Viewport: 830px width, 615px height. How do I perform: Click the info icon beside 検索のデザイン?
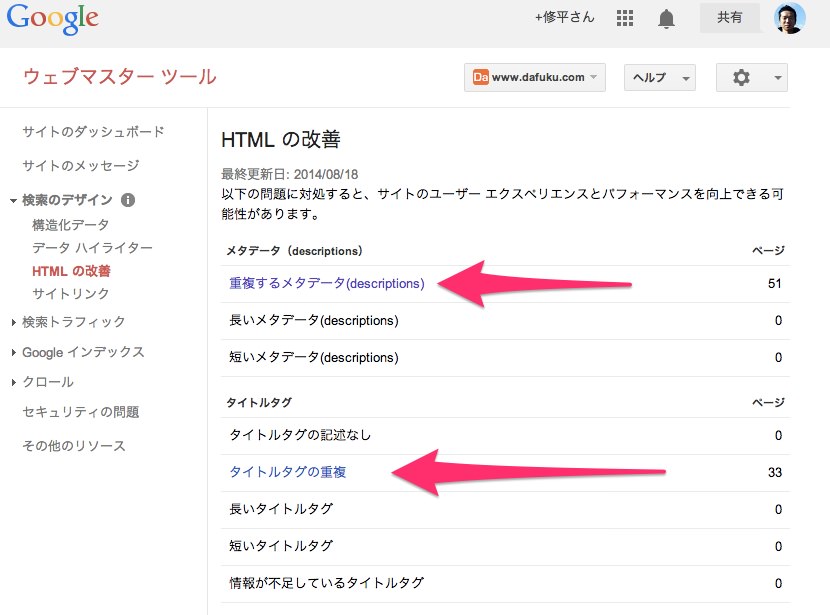click(128, 200)
